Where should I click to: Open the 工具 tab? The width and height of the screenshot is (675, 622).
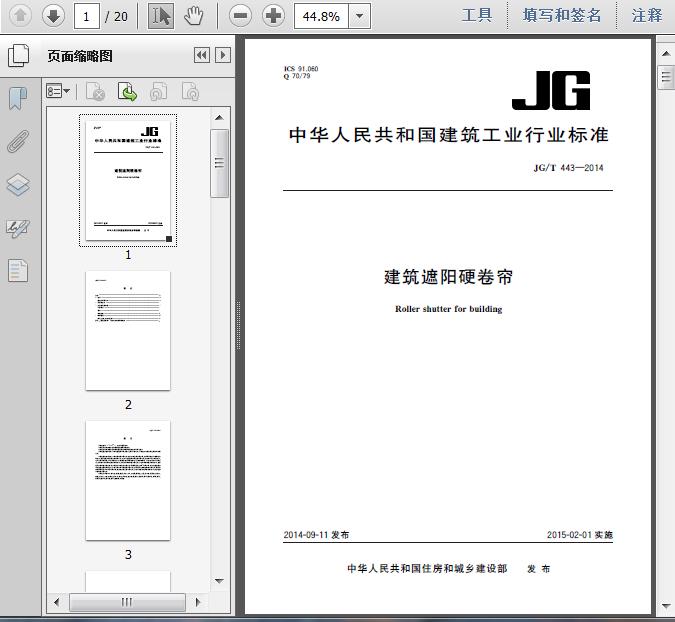tap(477, 15)
